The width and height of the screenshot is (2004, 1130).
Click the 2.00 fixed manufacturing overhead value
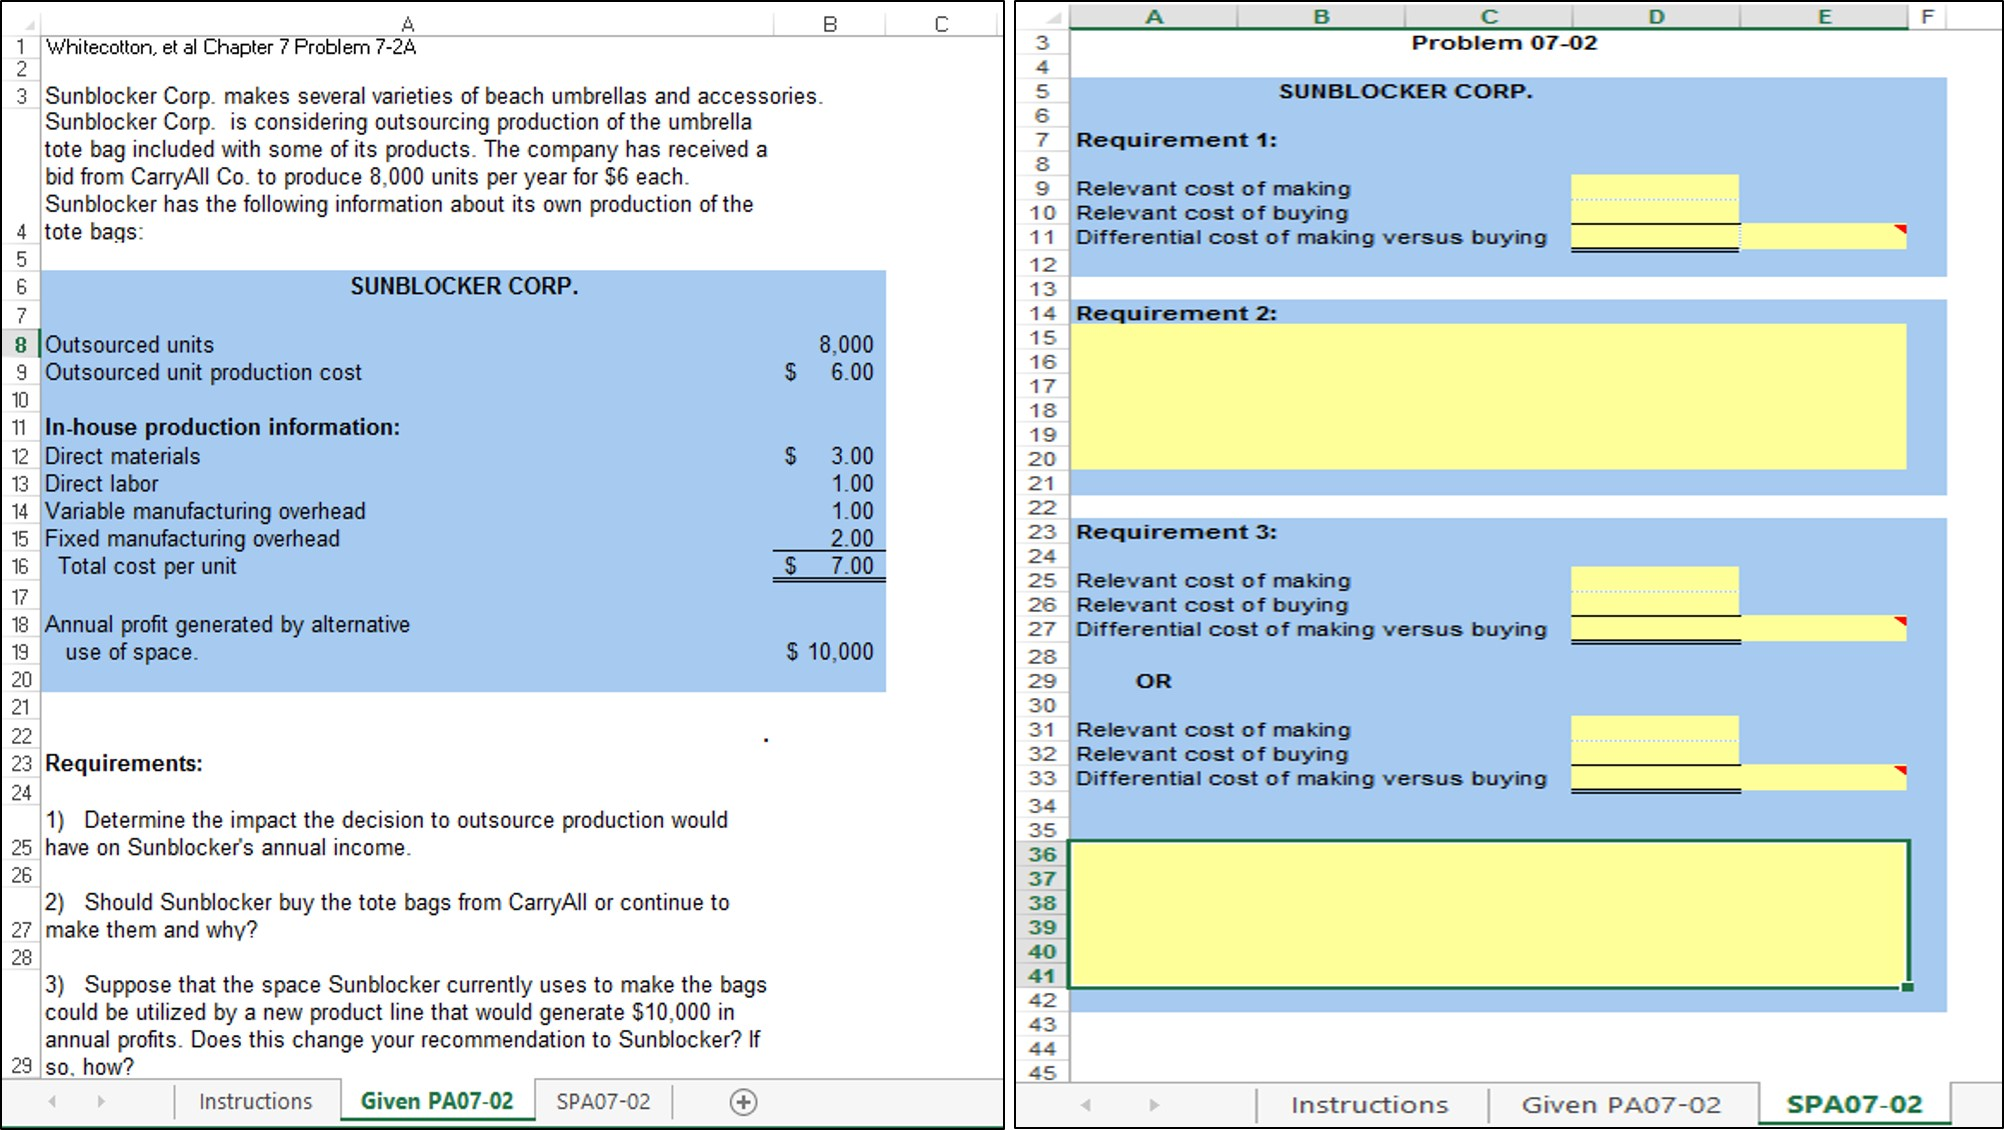pyautogui.click(x=851, y=538)
